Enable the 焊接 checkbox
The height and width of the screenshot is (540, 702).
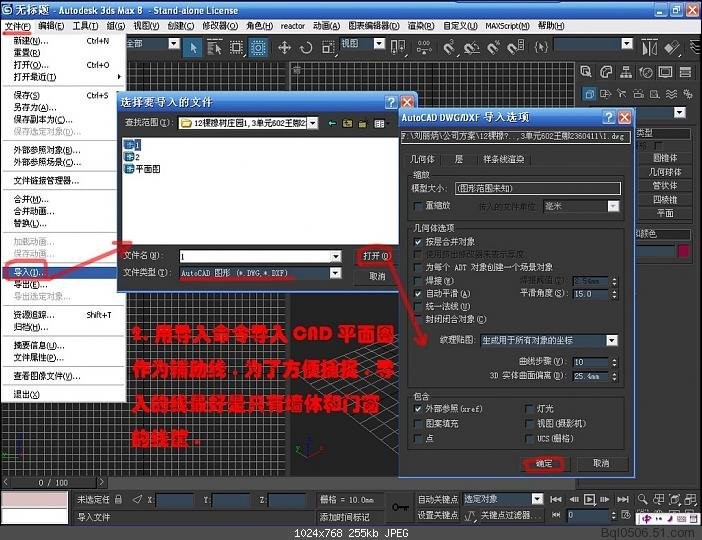tap(418, 281)
